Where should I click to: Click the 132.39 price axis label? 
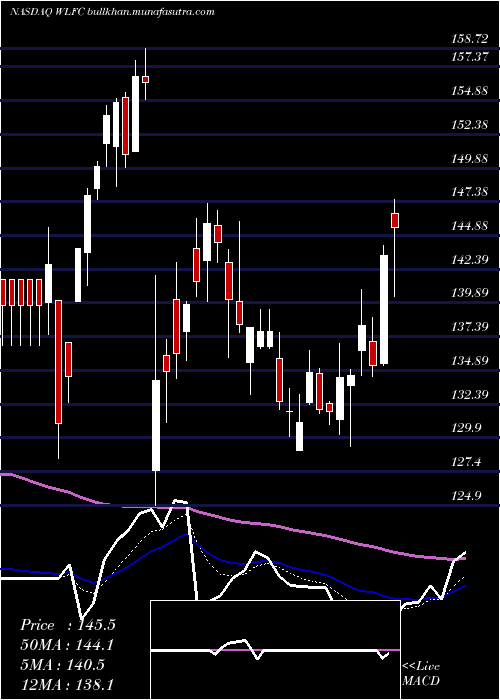coord(469,395)
